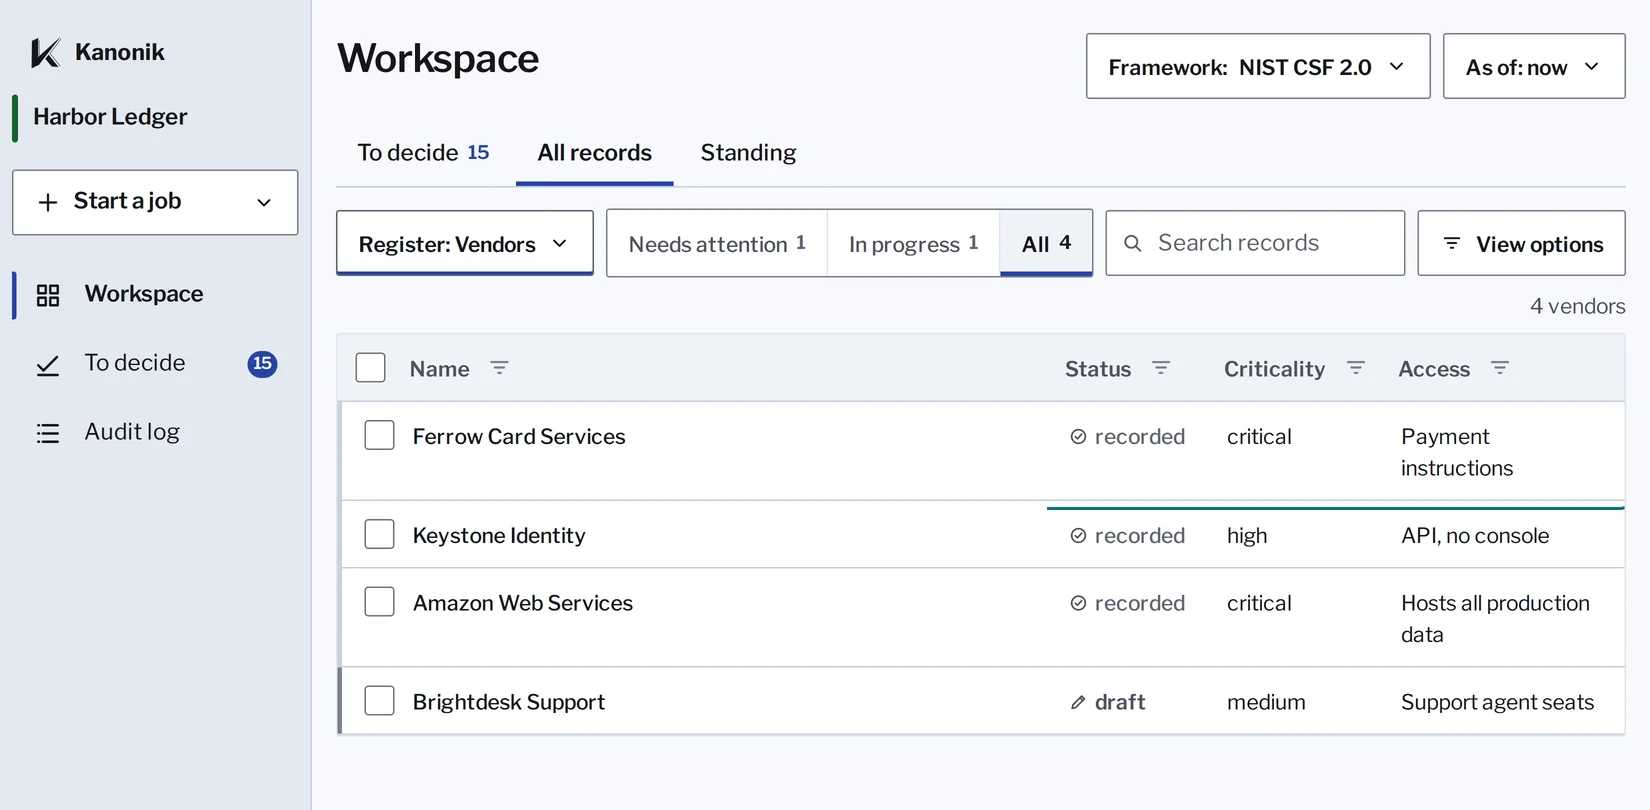
Task: Open the Access column filter icon
Action: [1500, 368]
